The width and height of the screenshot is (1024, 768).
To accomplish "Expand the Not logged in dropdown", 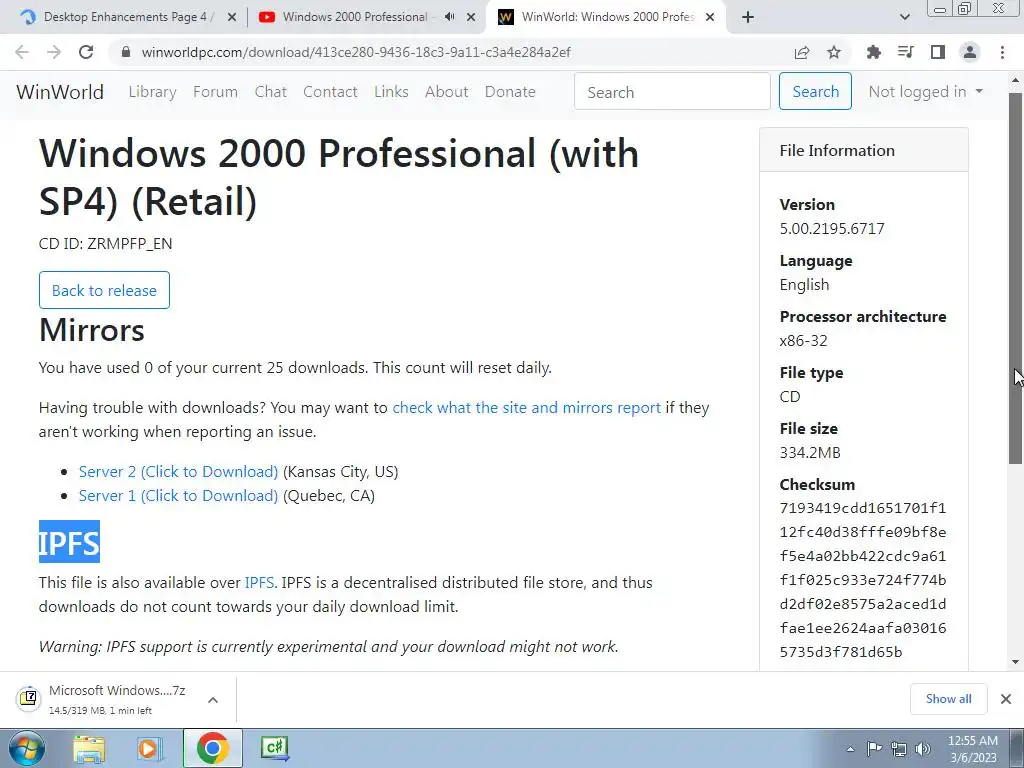I will (x=925, y=92).
